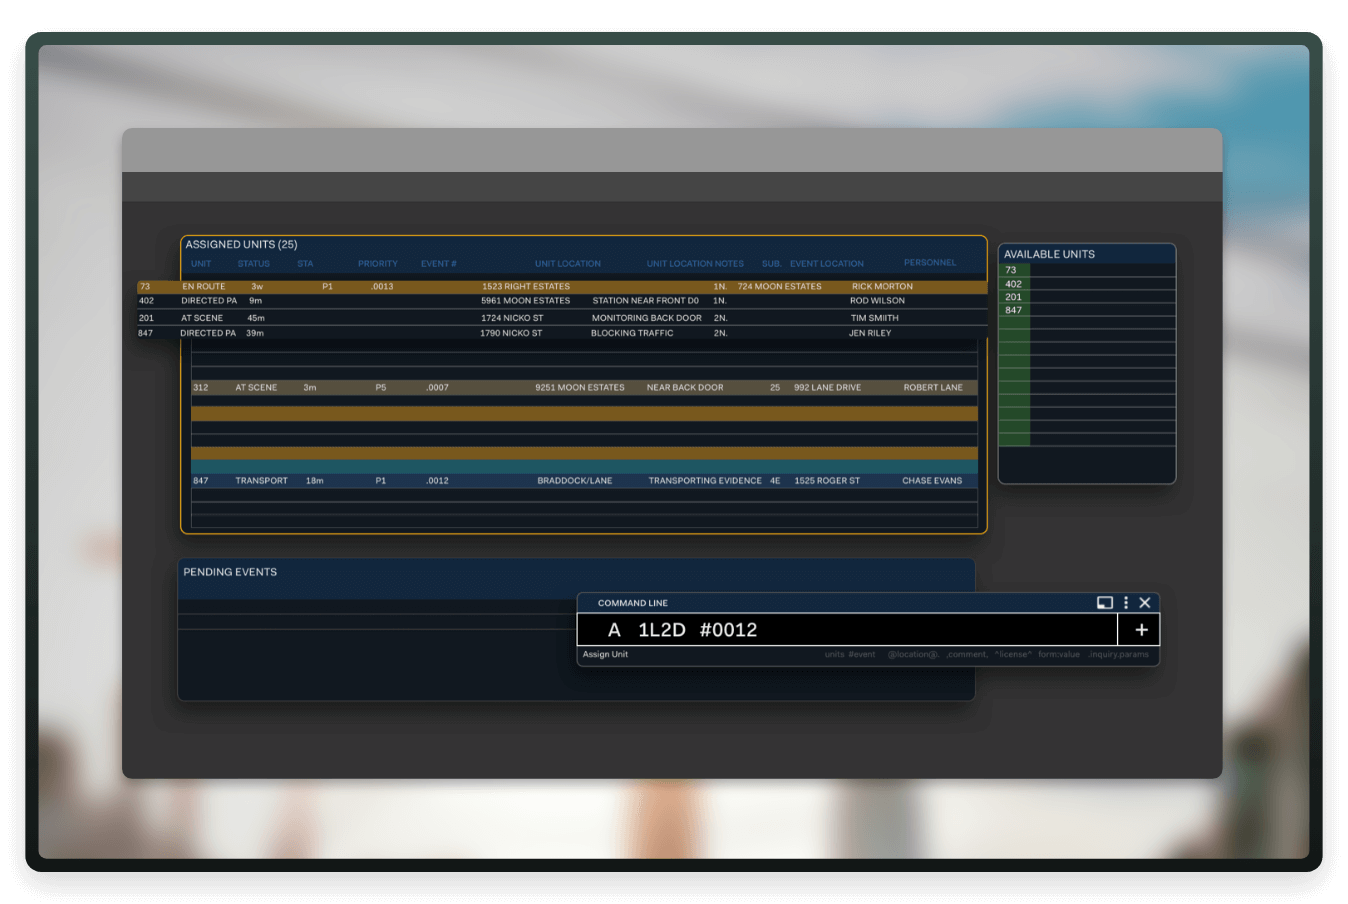
Task: Select unit 402 in Available Units
Action: pos(1012,283)
